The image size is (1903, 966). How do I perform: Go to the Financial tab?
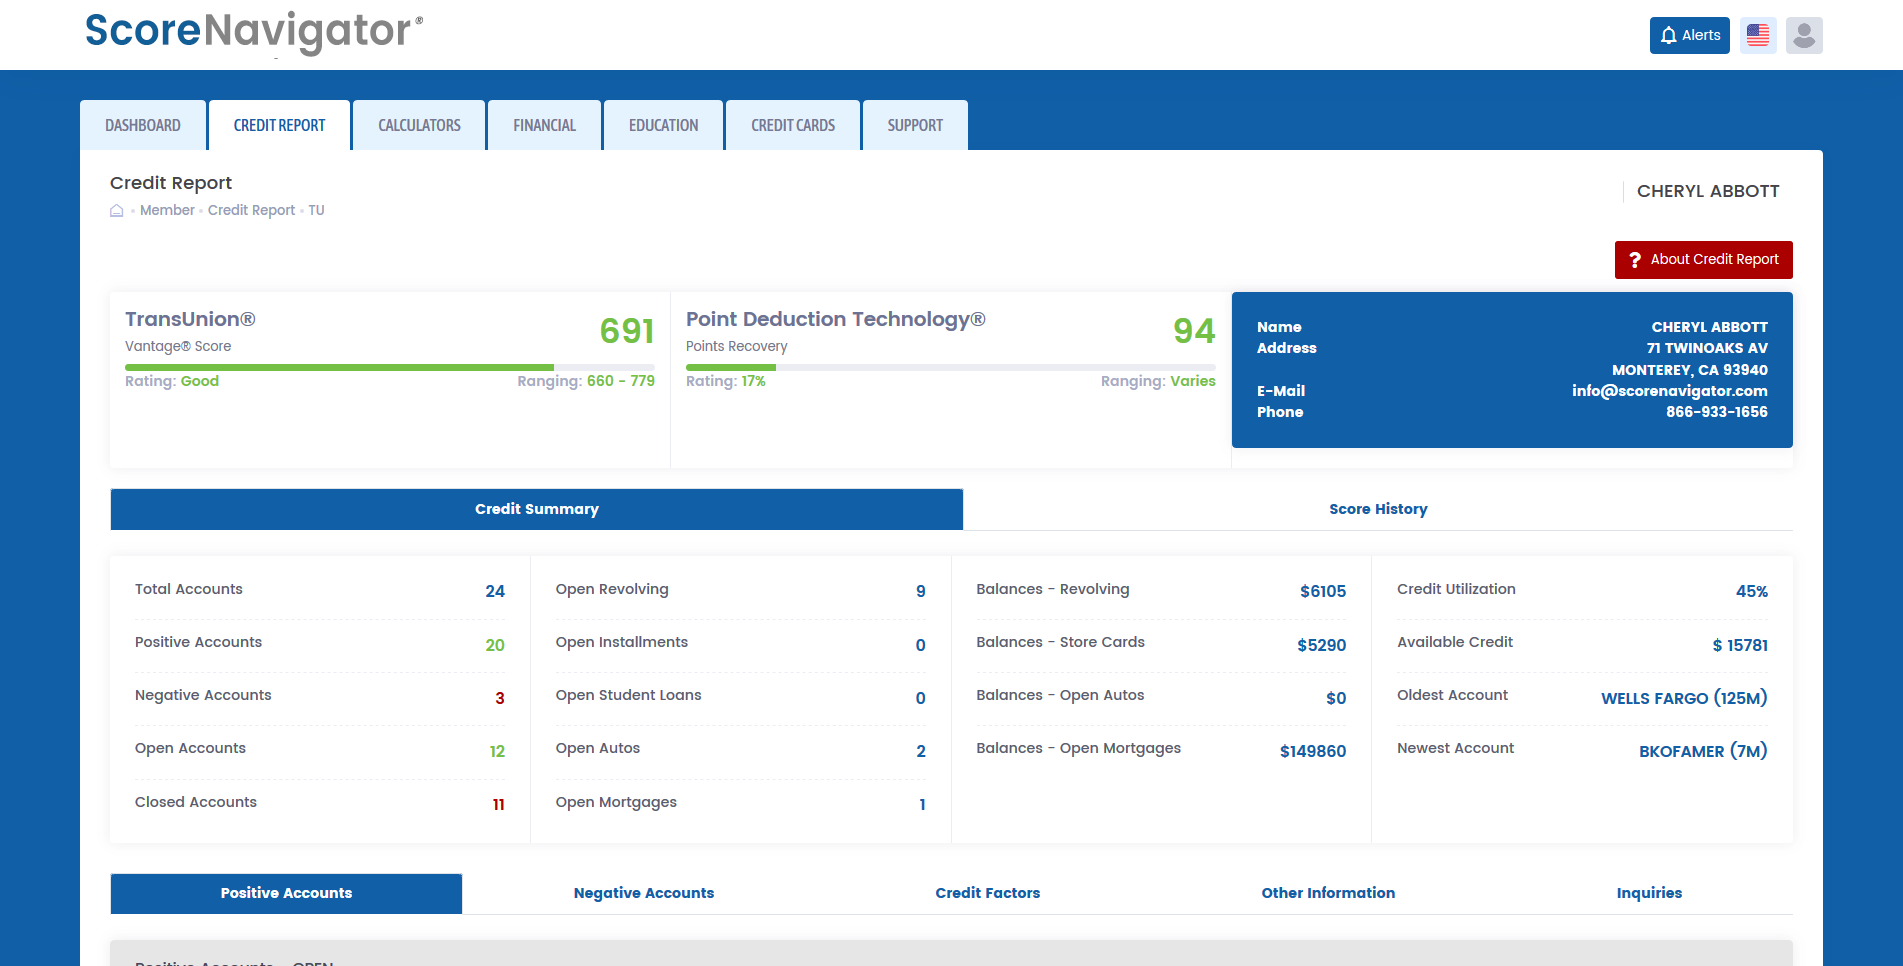(x=544, y=125)
